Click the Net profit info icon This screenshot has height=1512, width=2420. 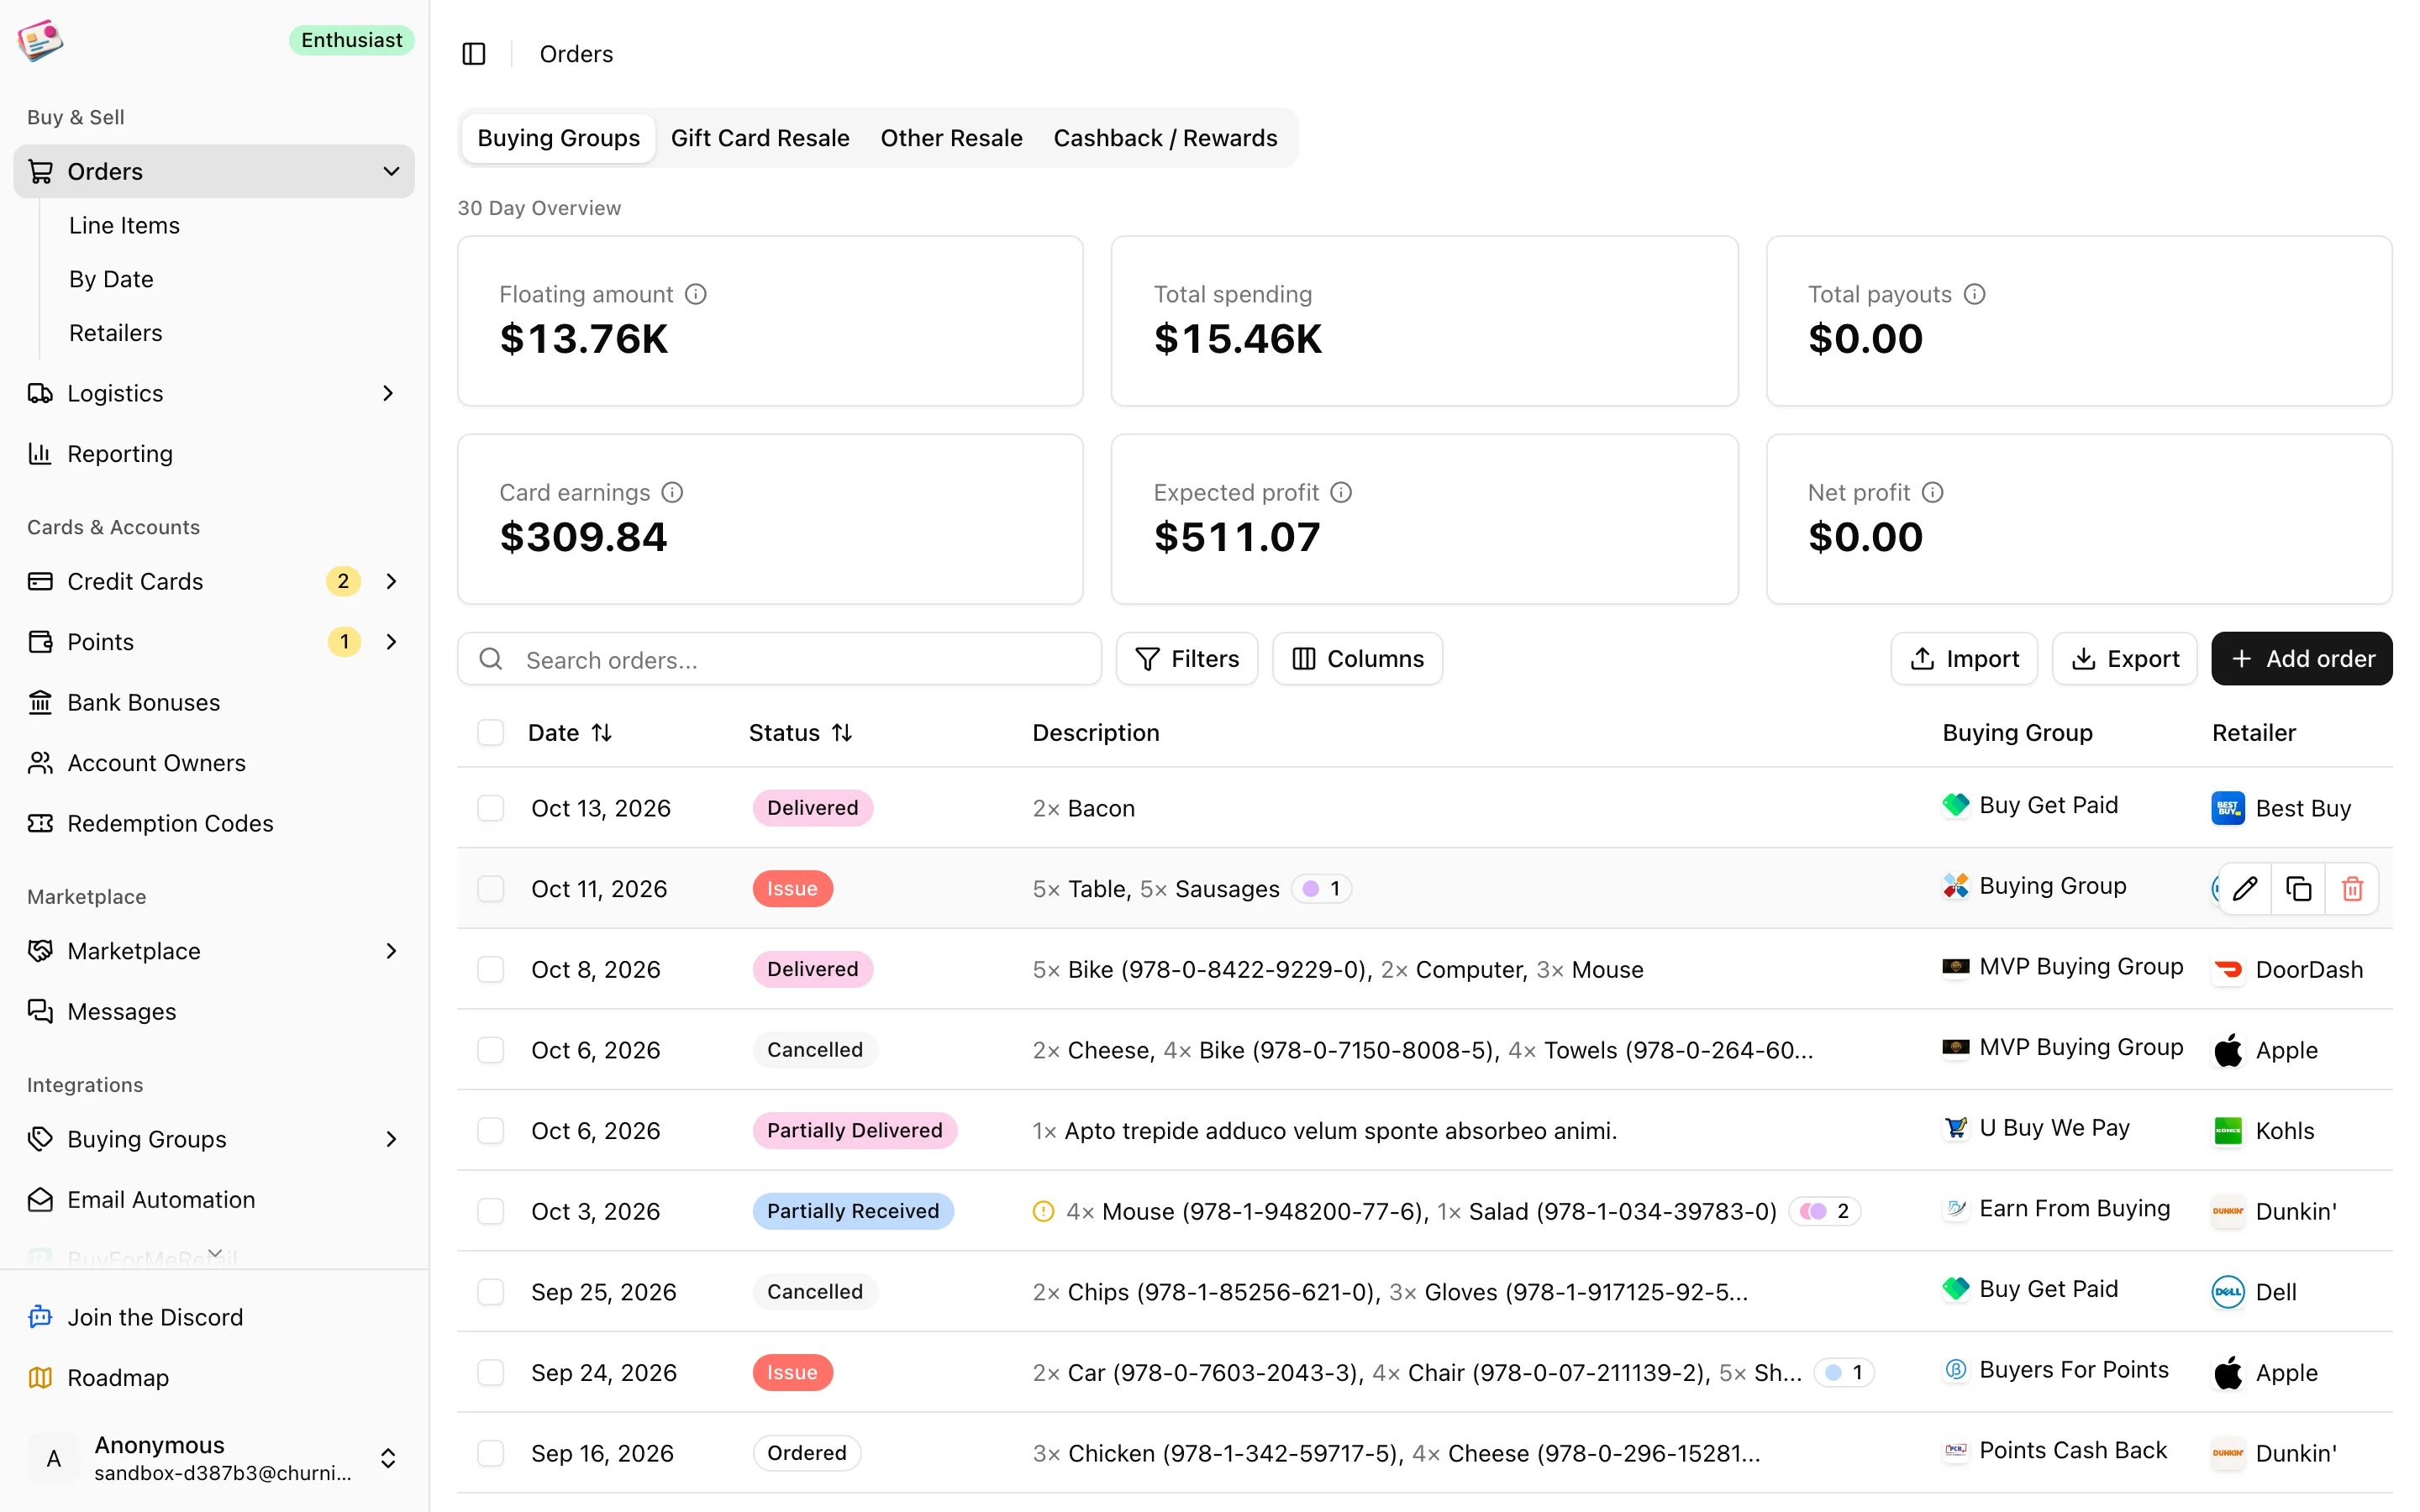pyautogui.click(x=1932, y=492)
